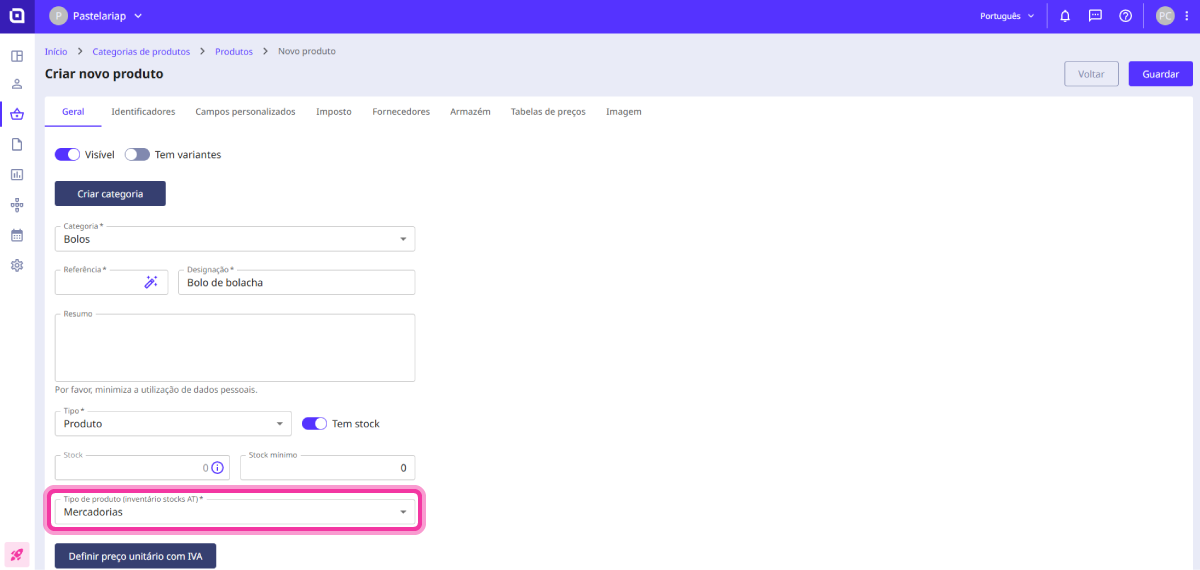This screenshot has width=1200, height=570.
Task: Click the rocket icon at sidebar bottom
Action: [17, 553]
